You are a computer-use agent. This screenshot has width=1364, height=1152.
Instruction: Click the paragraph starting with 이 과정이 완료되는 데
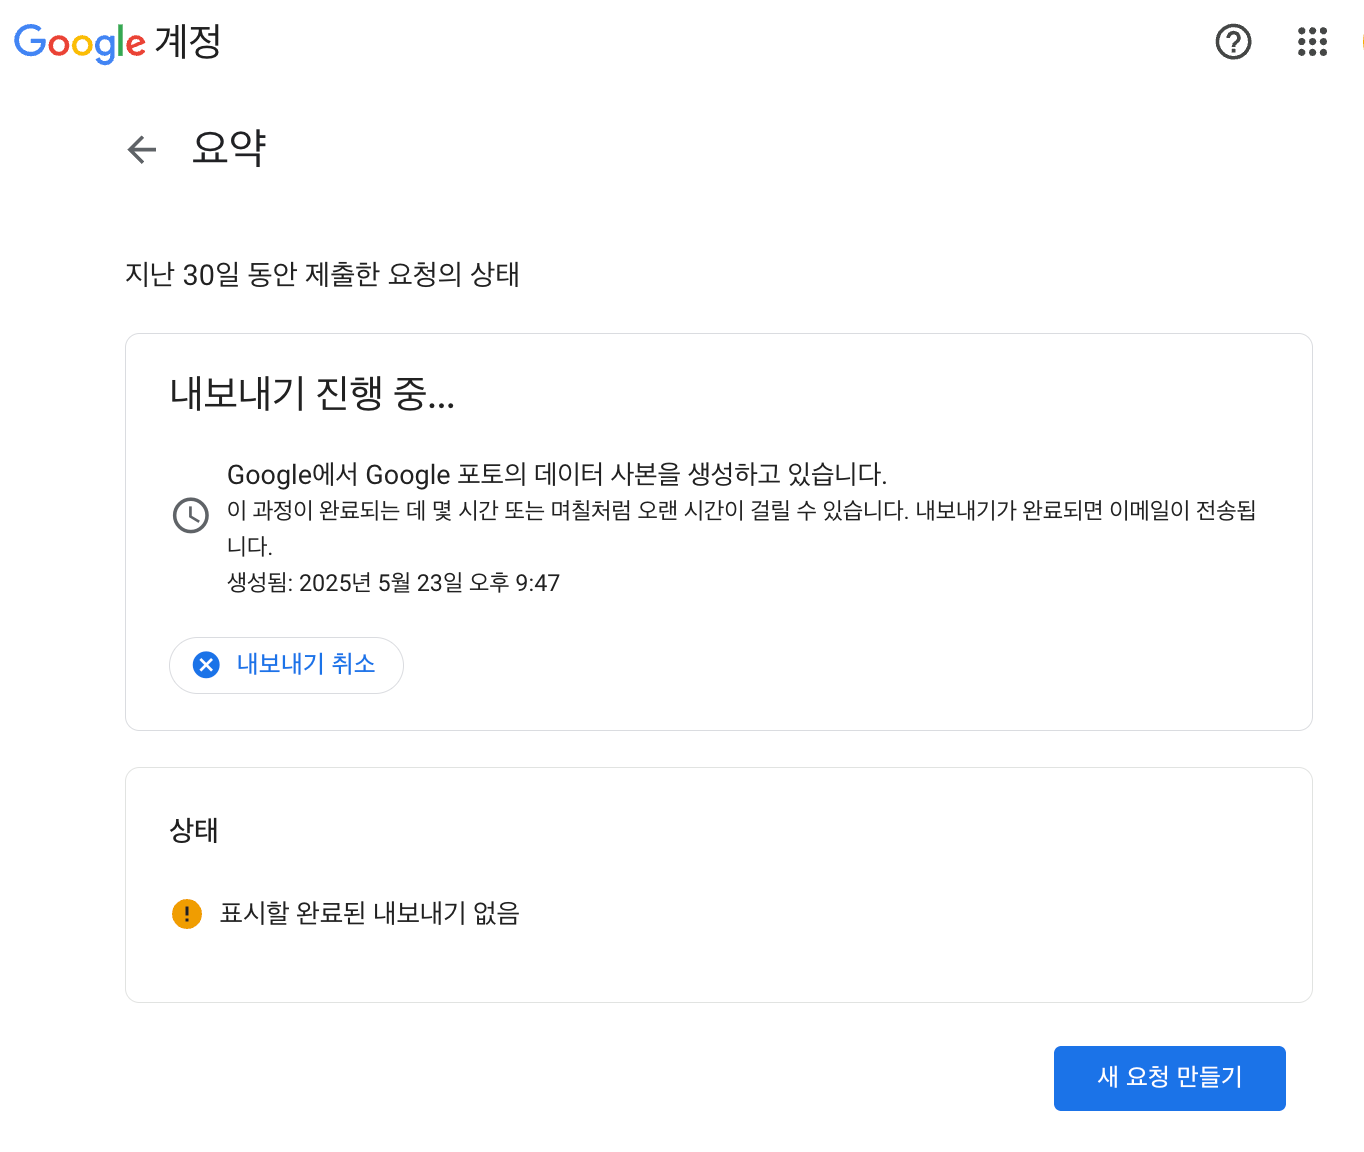click(x=741, y=528)
